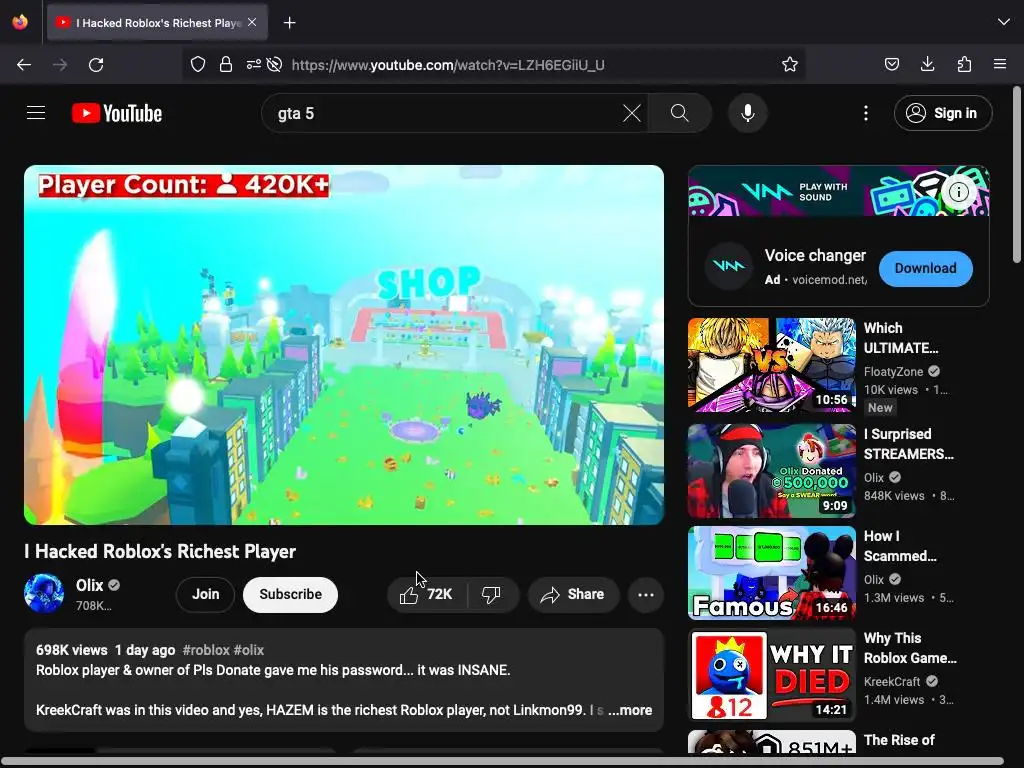Open the 'I Surprised STREAMERS...' thumbnail
1024x768 pixels.
click(771, 471)
